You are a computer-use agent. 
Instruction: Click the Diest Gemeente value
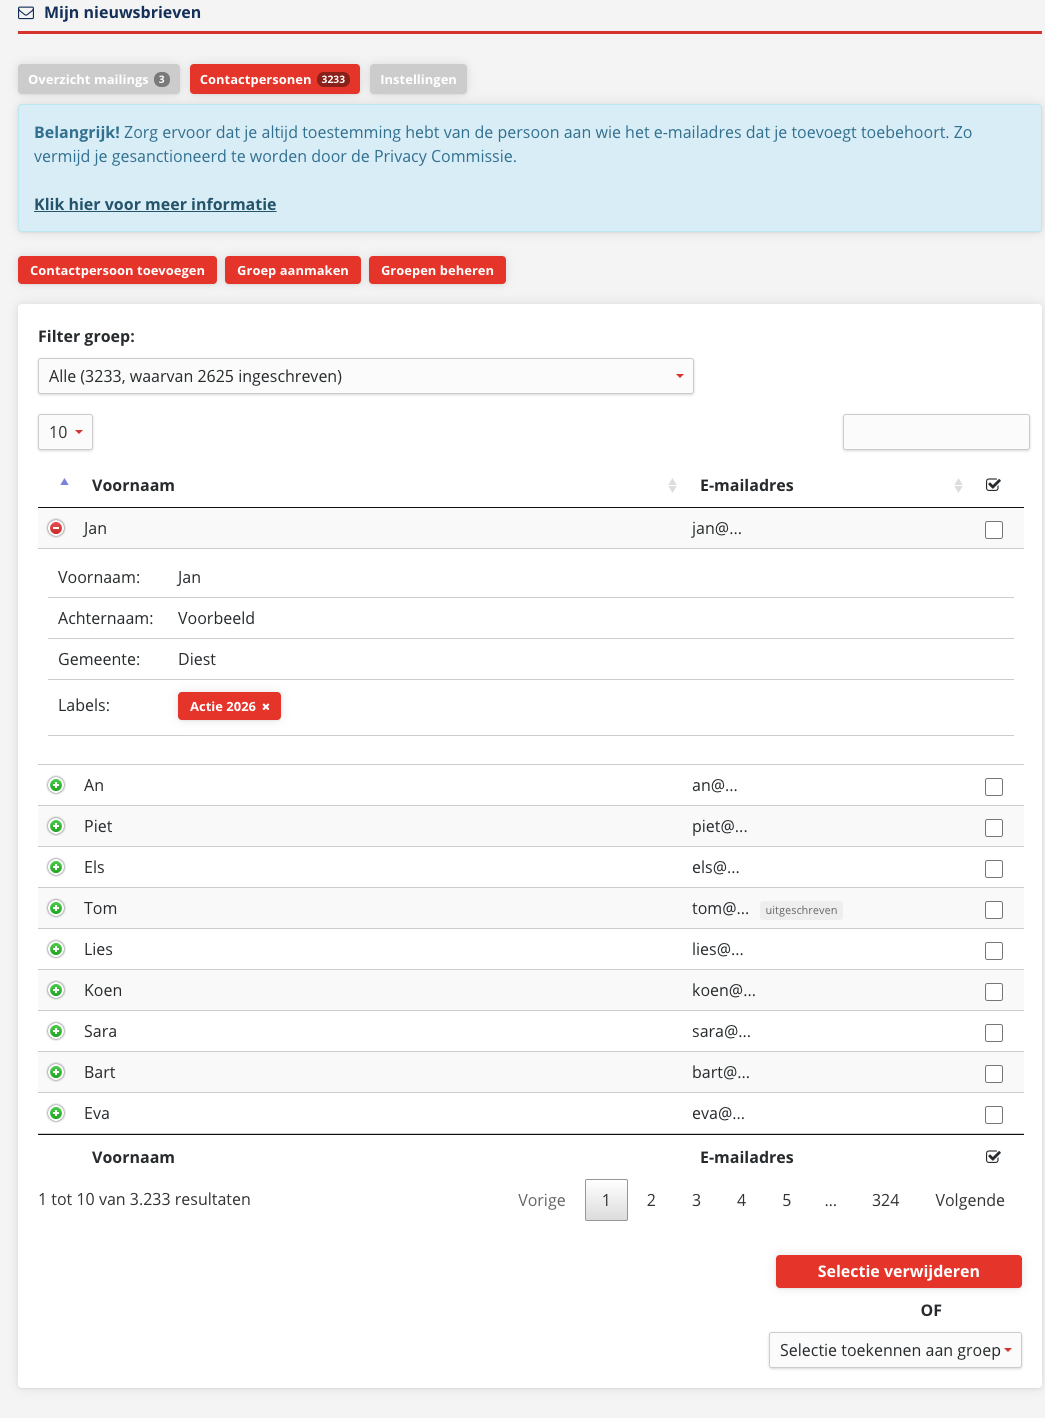point(197,659)
